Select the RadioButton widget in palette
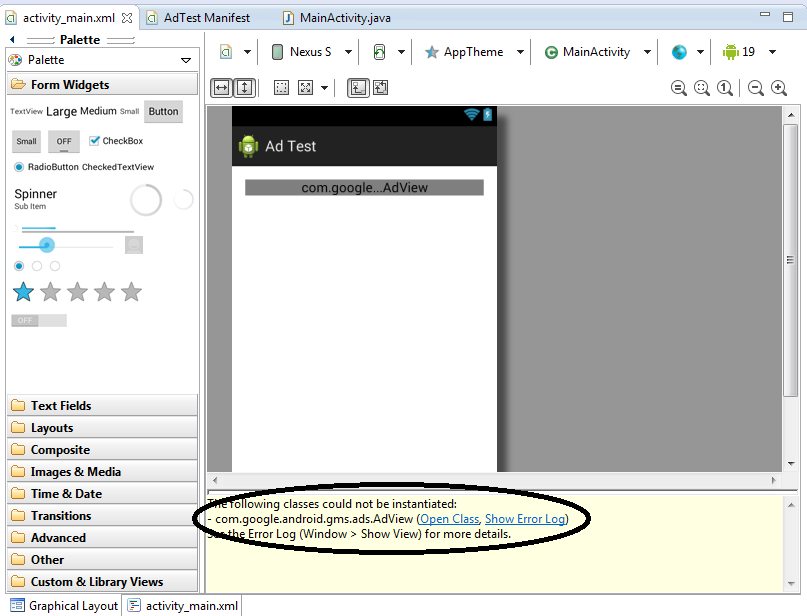807x616 pixels. coord(47,167)
